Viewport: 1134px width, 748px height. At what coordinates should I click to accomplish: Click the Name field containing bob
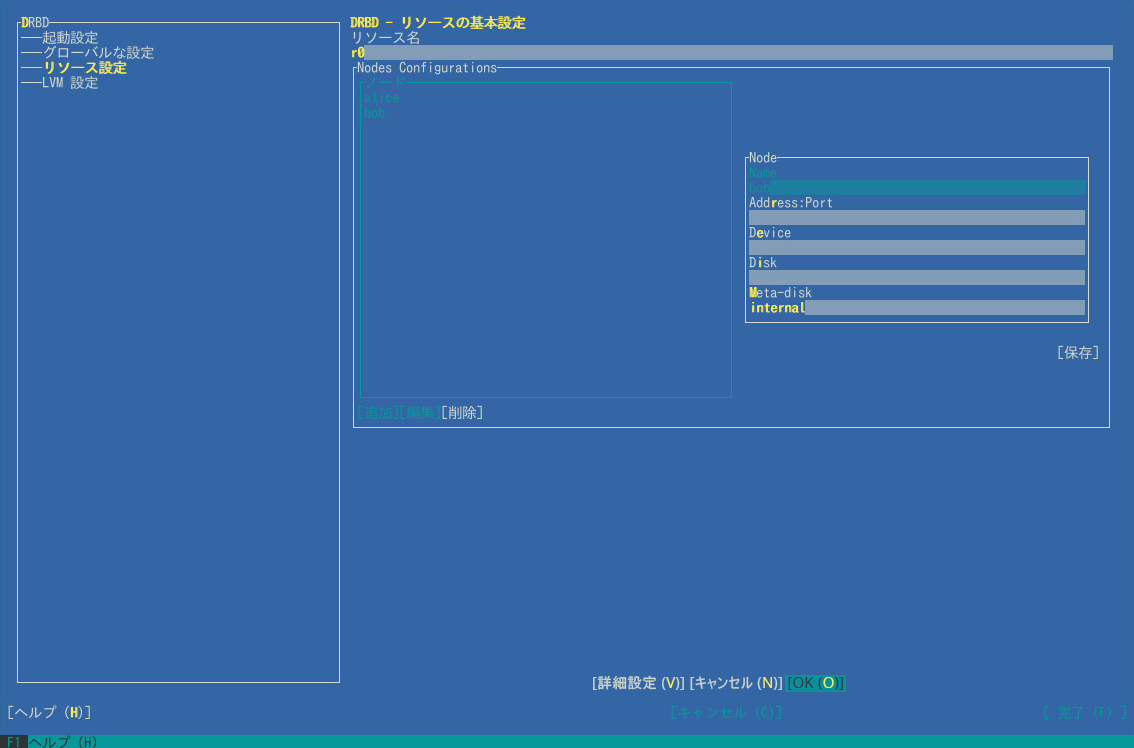(x=916, y=188)
